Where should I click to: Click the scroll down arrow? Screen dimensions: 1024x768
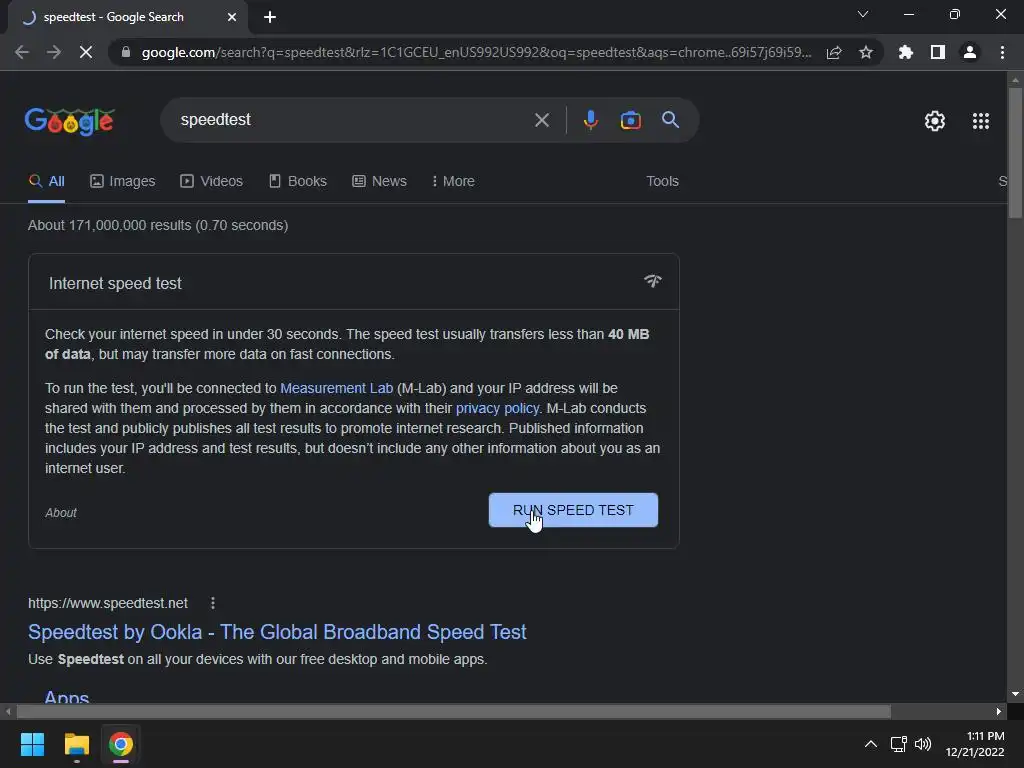pyautogui.click(x=1015, y=694)
